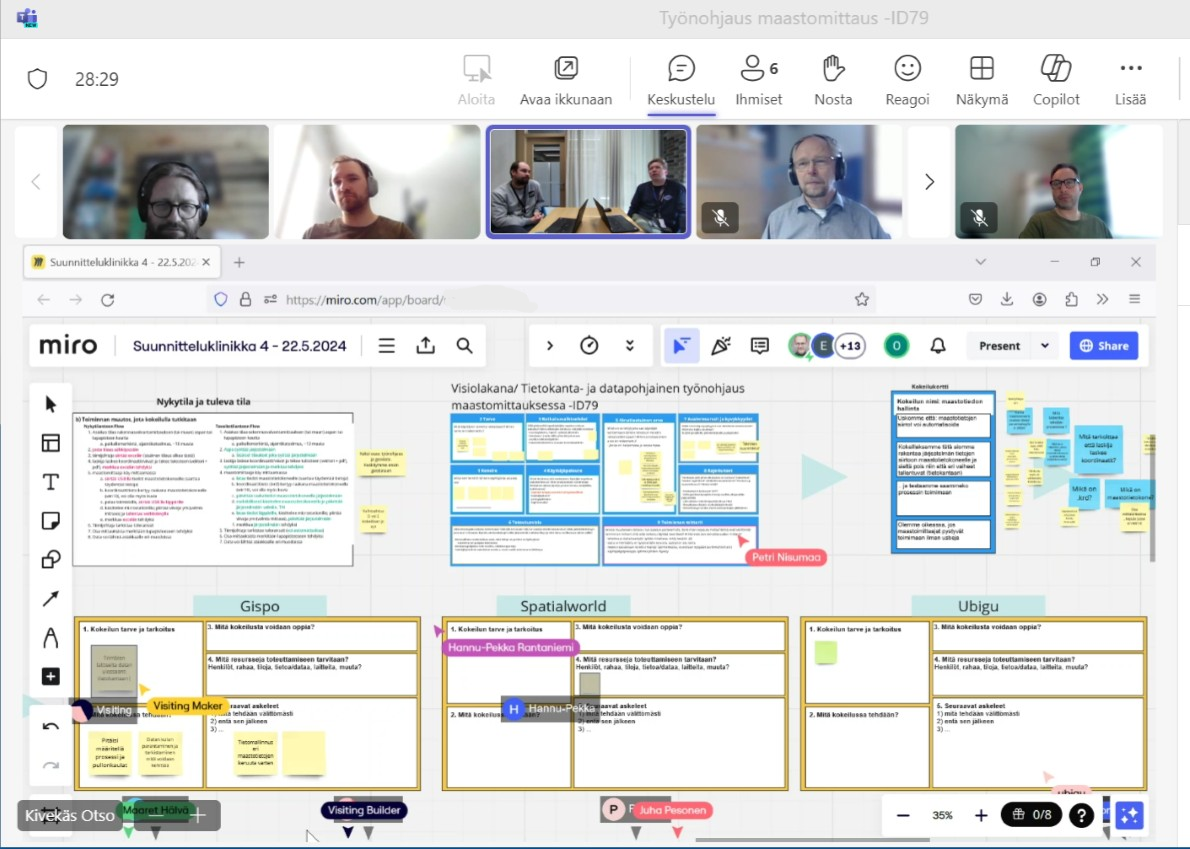The image size is (1190, 849).
Task: Collapse toolbar with double-chevron icon
Action: (629, 346)
